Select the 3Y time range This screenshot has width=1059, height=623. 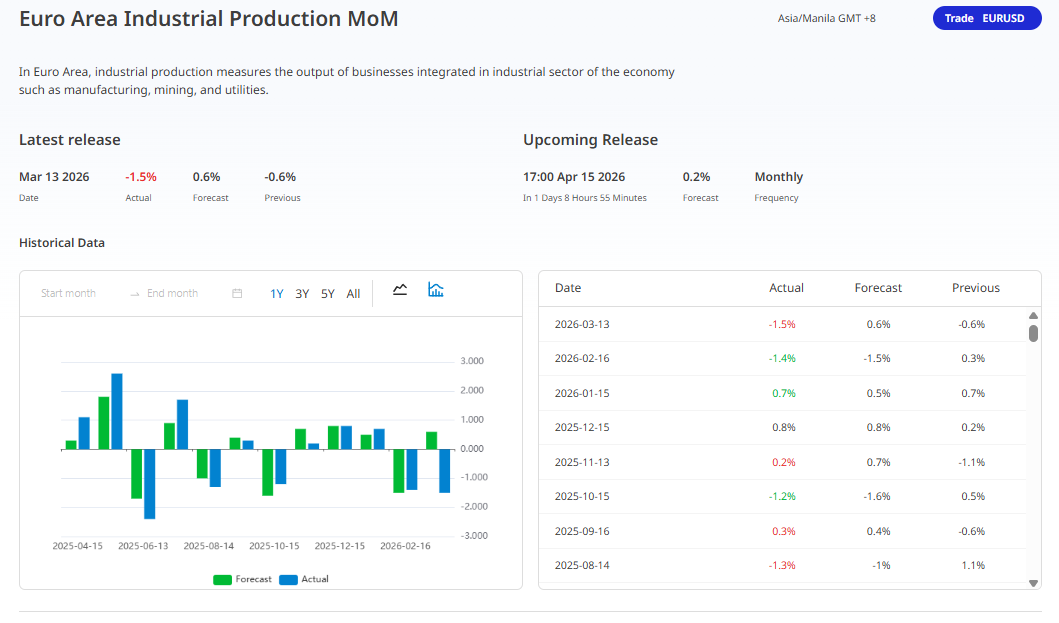[302, 294]
